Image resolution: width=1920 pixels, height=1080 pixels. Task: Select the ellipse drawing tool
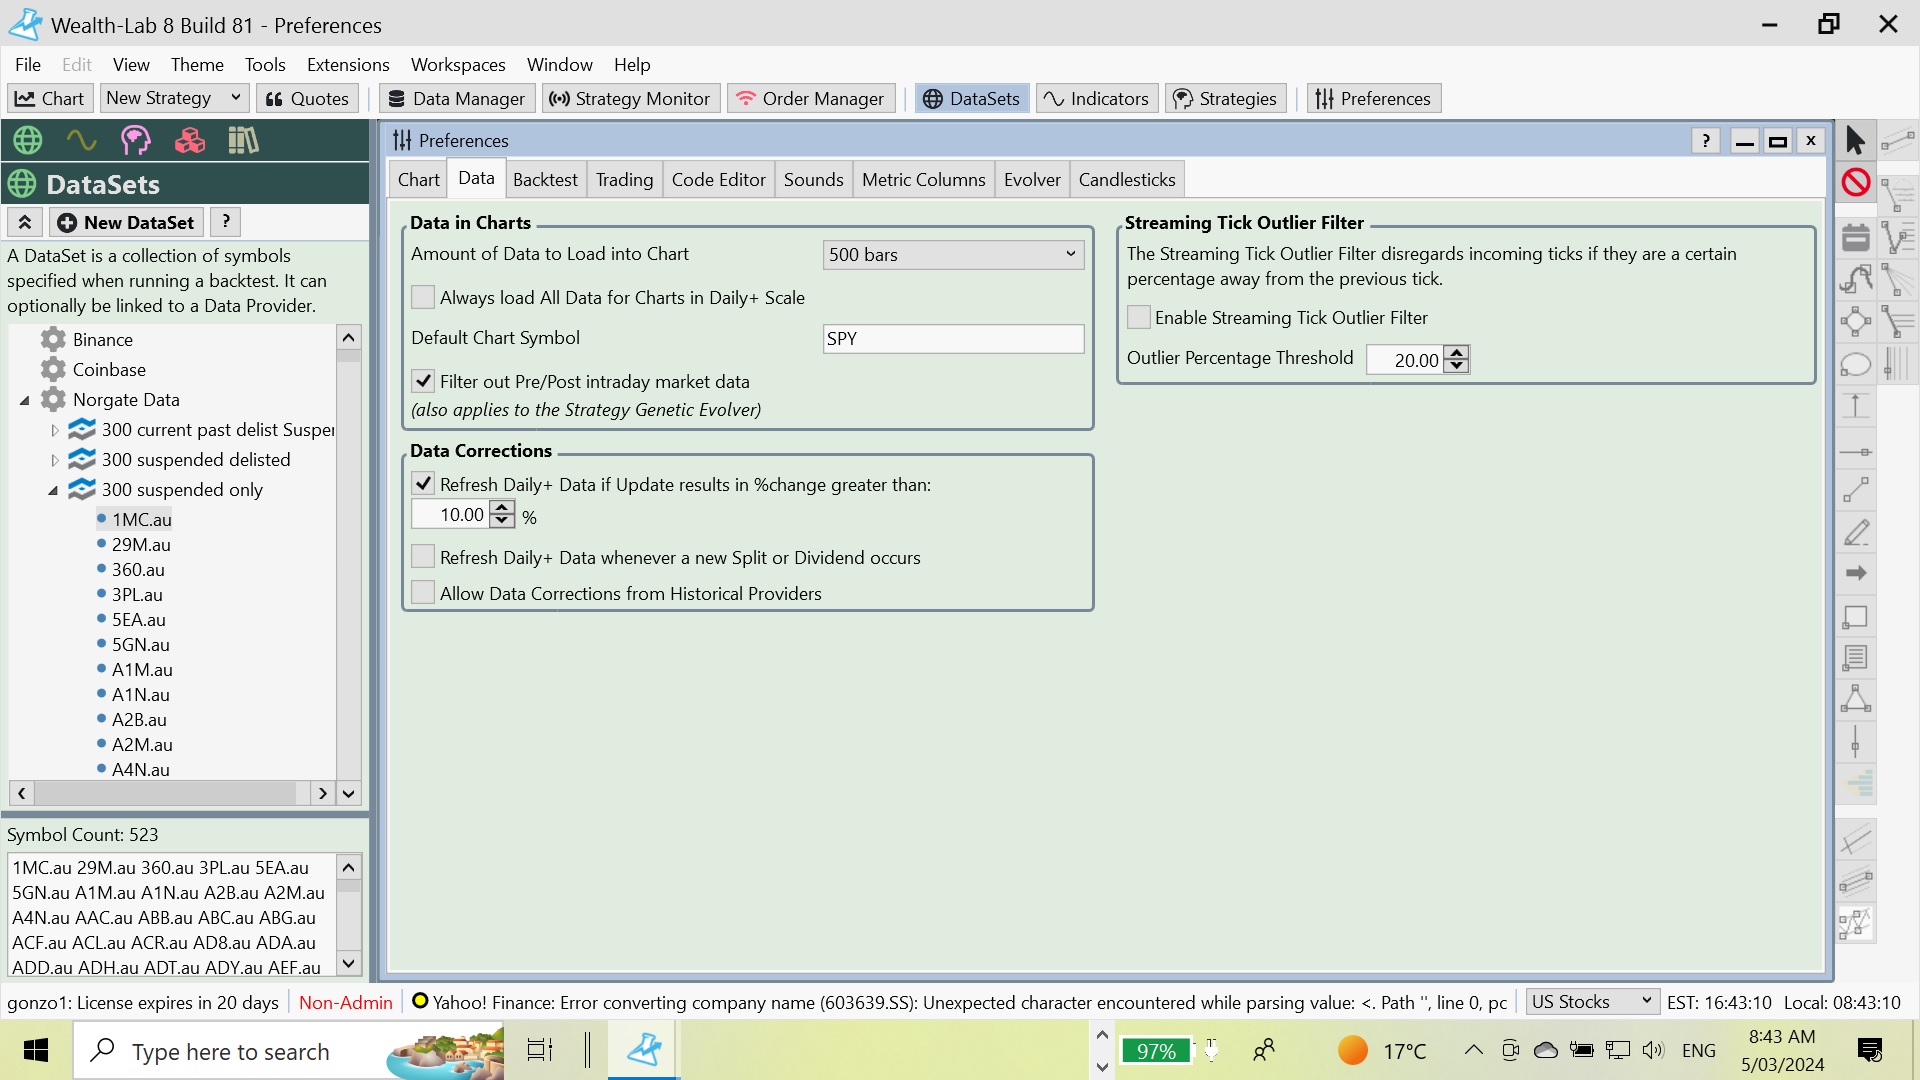click(x=1855, y=365)
